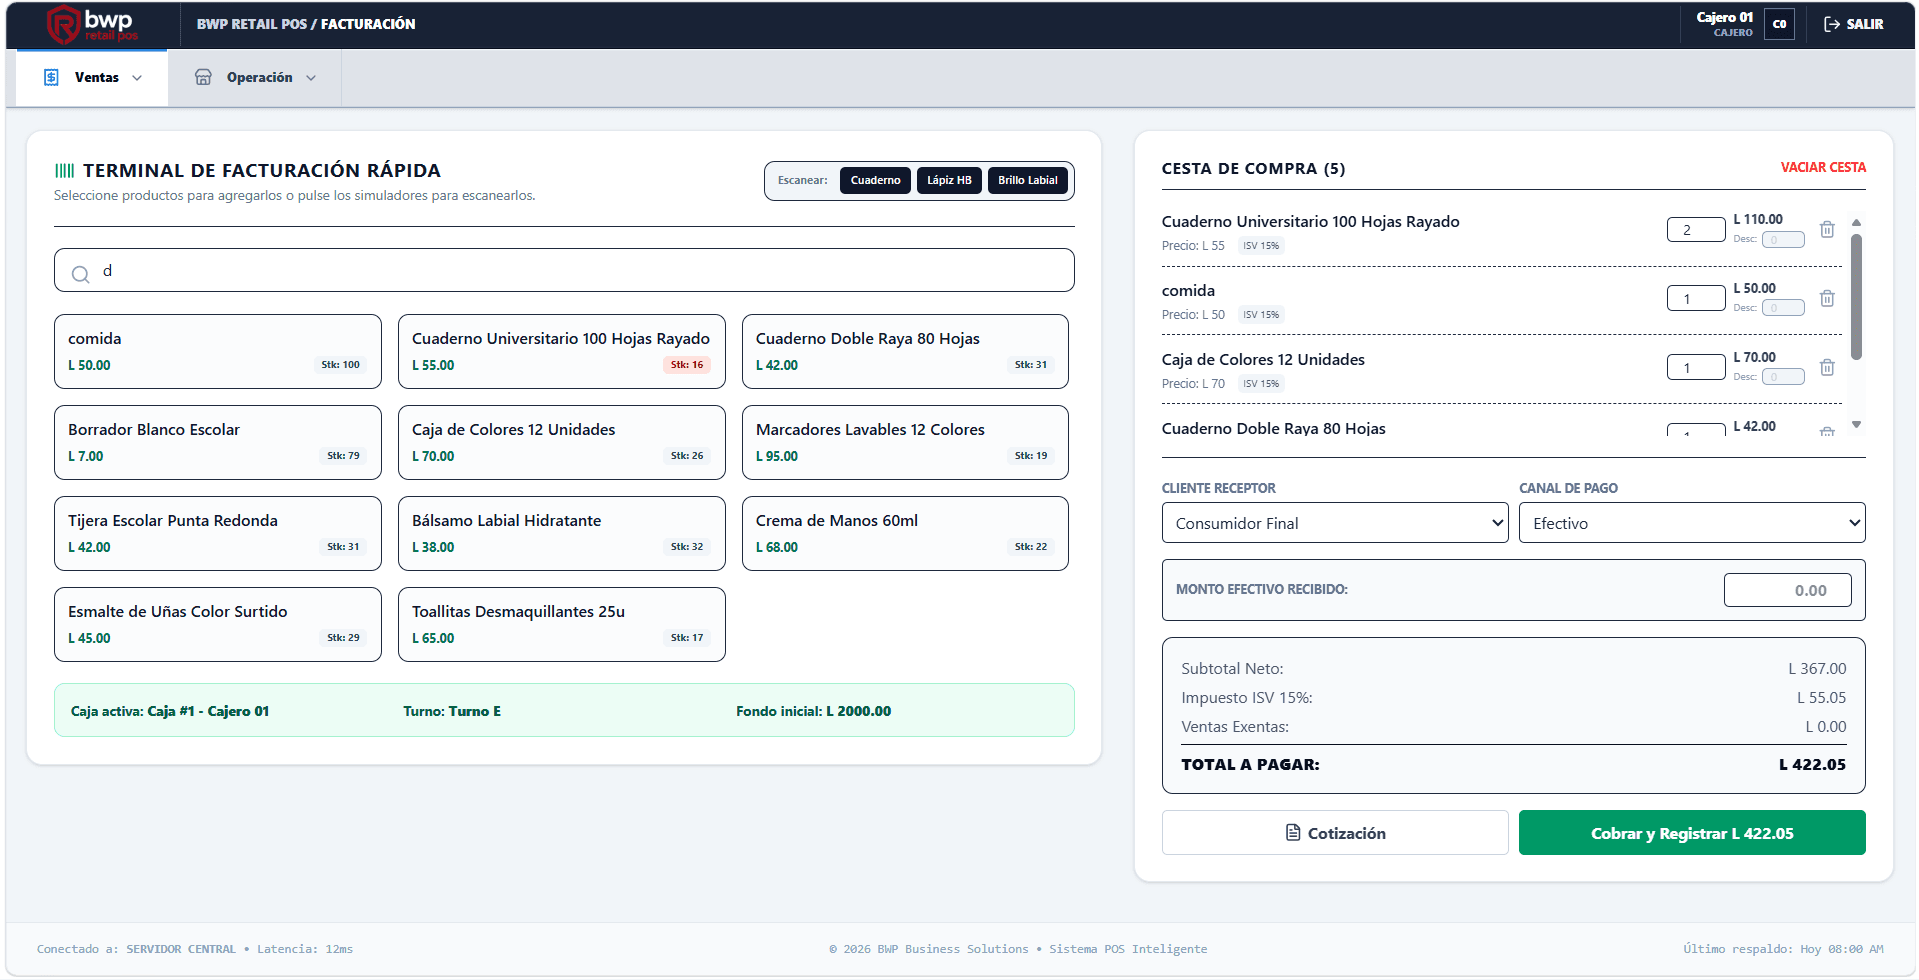The height and width of the screenshot is (980, 1919).
Task: Click the discount field for comida
Action: (1783, 308)
